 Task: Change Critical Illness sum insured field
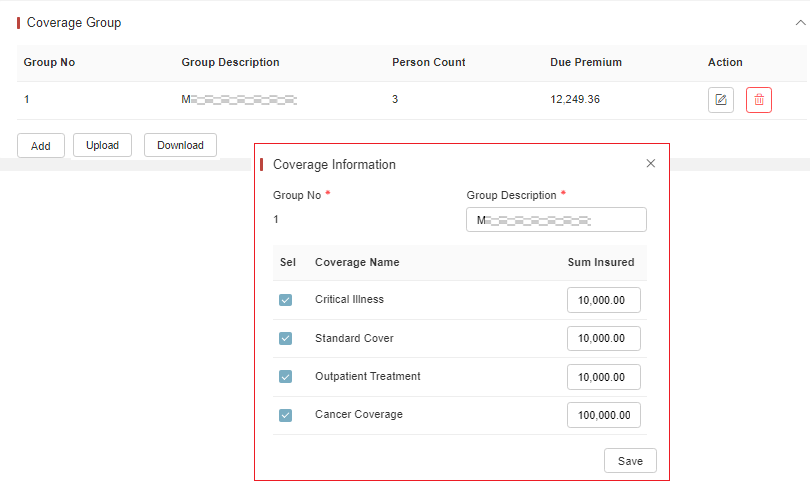point(604,300)
